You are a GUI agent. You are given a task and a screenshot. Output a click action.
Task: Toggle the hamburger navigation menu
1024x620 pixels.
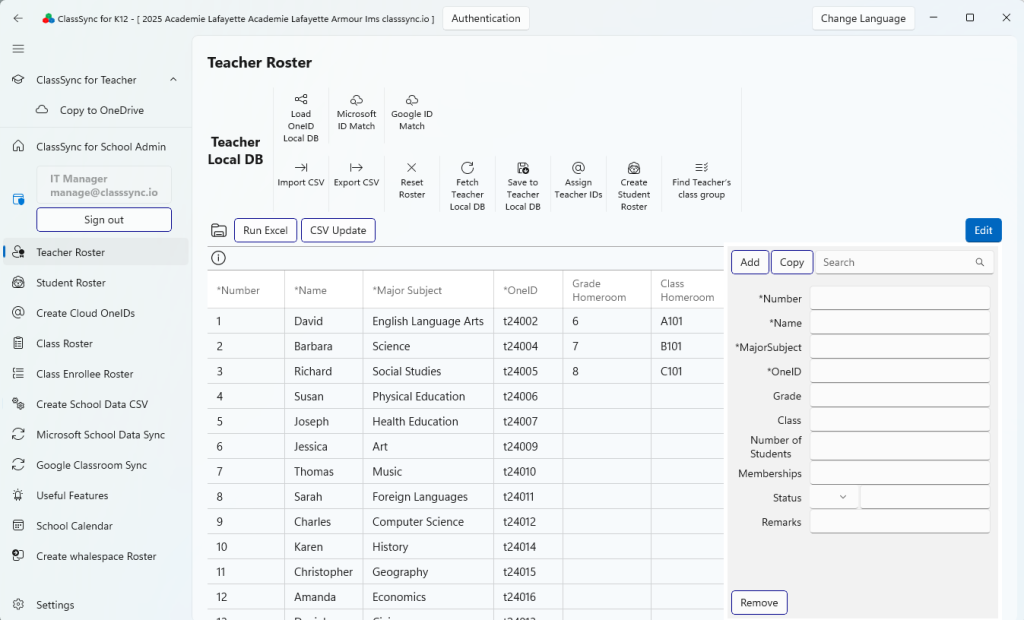tap(18, 49)
